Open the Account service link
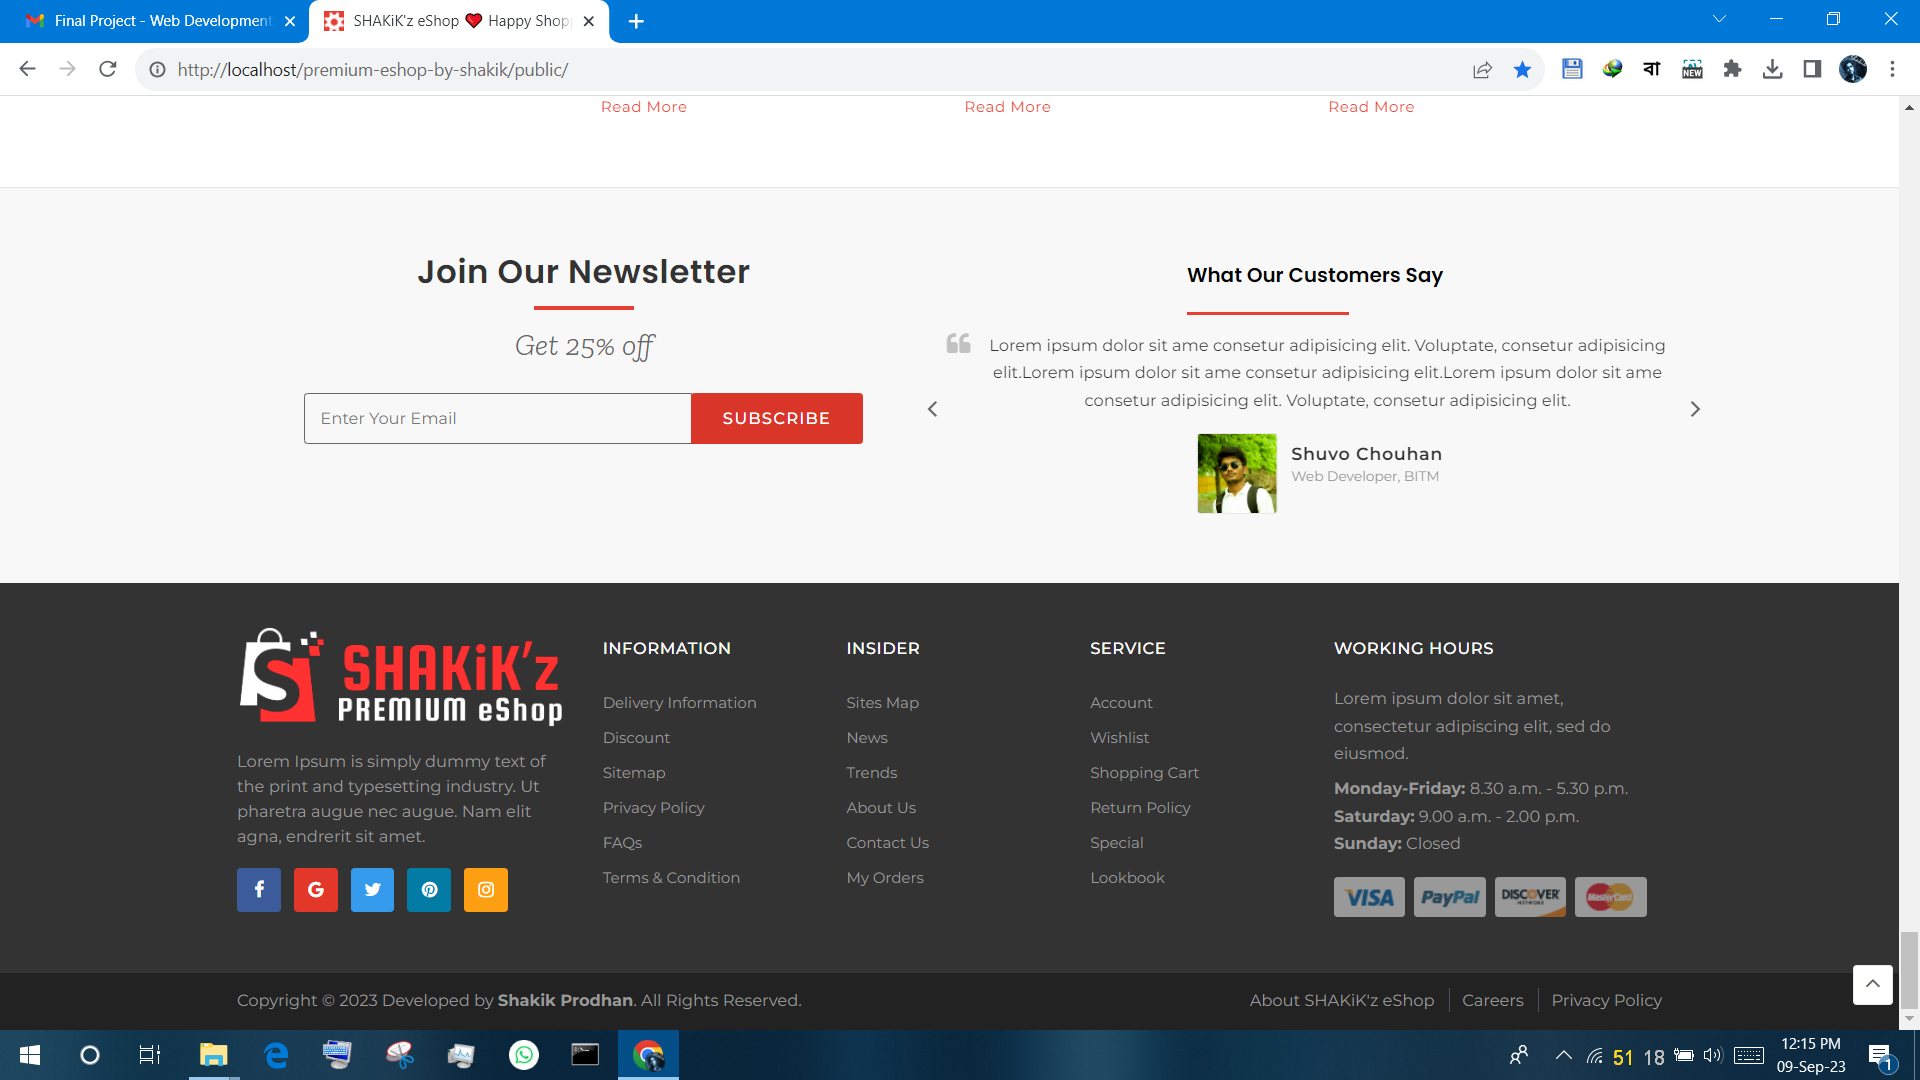The width and height of the screenshot is (1920, 1080). [1121, 703]
